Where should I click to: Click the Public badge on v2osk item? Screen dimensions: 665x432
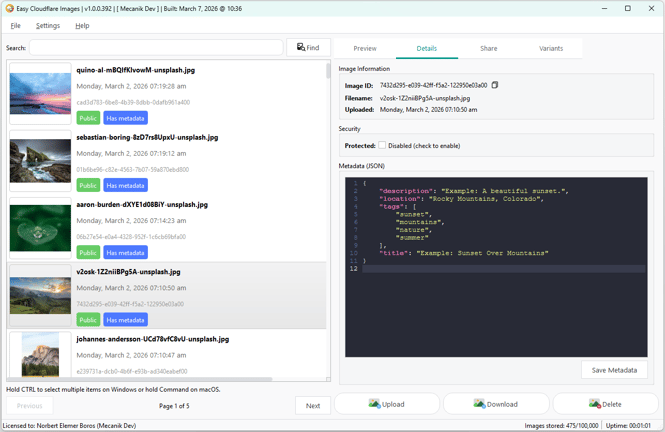pyautogui.click(x=88, y=320)
